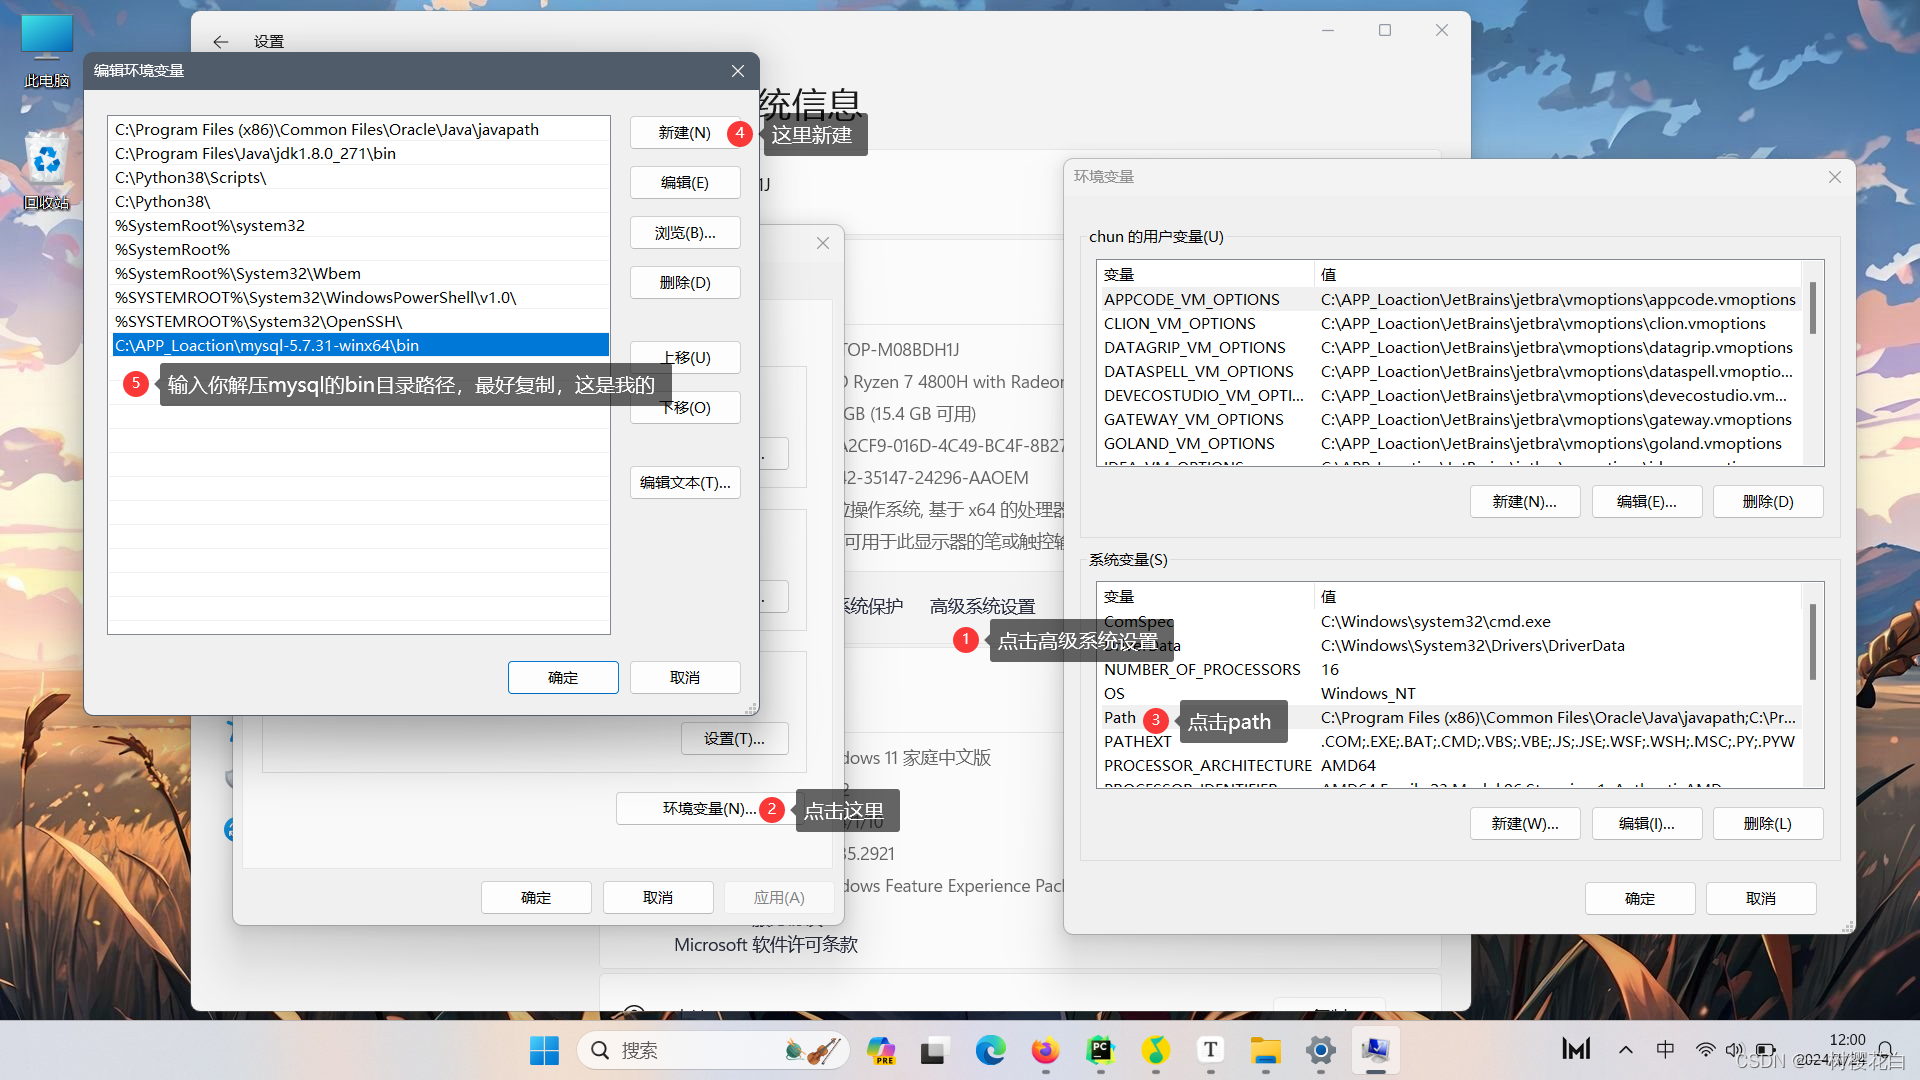Open Wi-Fi network status icon
The width and height of the screenshot is (1920, 1080).
(1705, 1050)
